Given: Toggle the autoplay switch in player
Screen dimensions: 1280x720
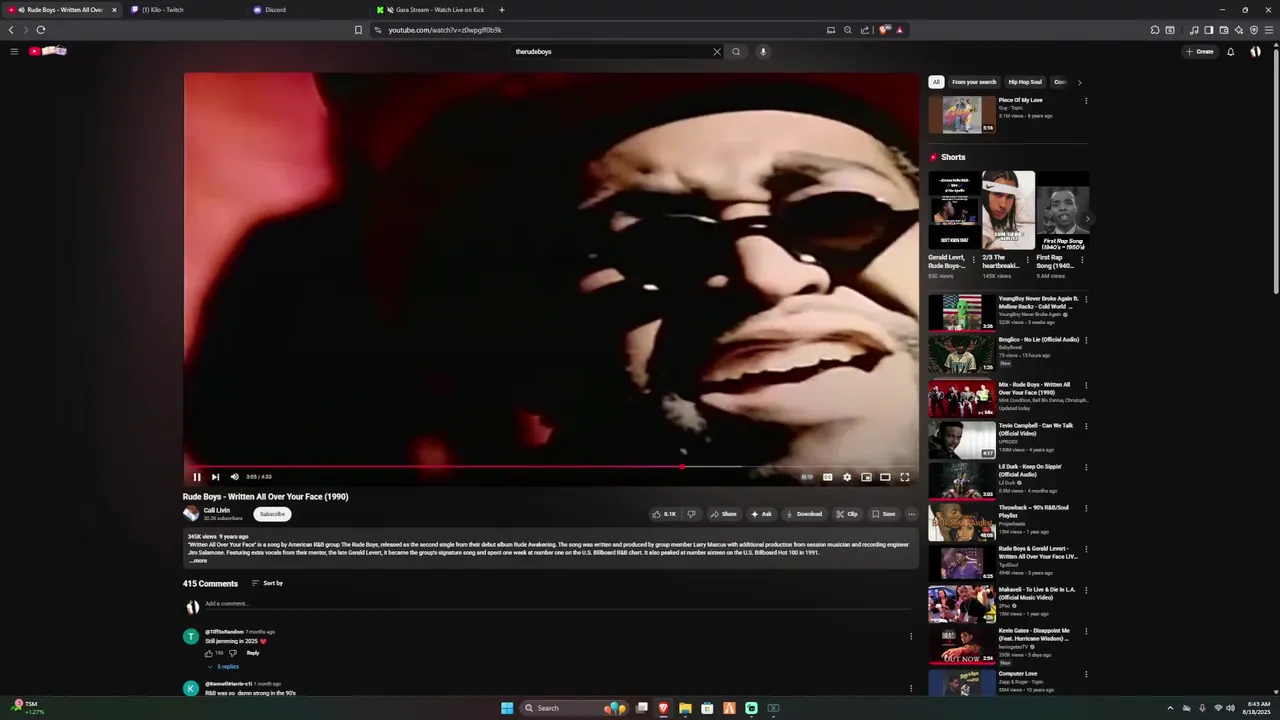Looking at the screenshot, I should click(x=807, y=477).
